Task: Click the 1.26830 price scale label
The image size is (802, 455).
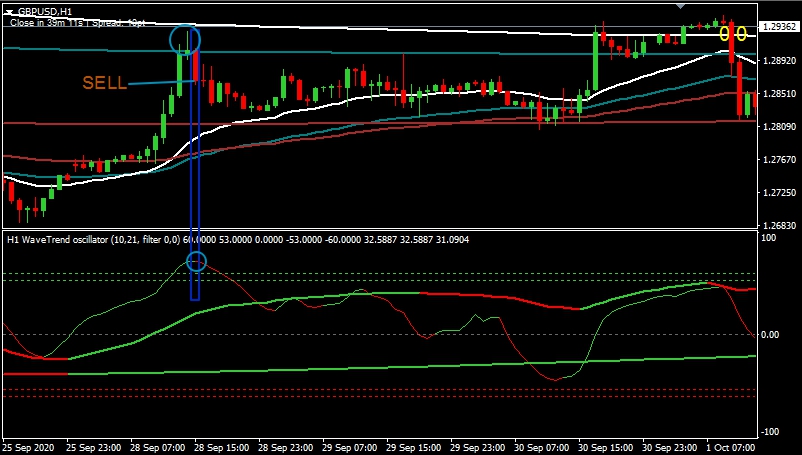Action: pyautogui.click(x=780, y=225)
